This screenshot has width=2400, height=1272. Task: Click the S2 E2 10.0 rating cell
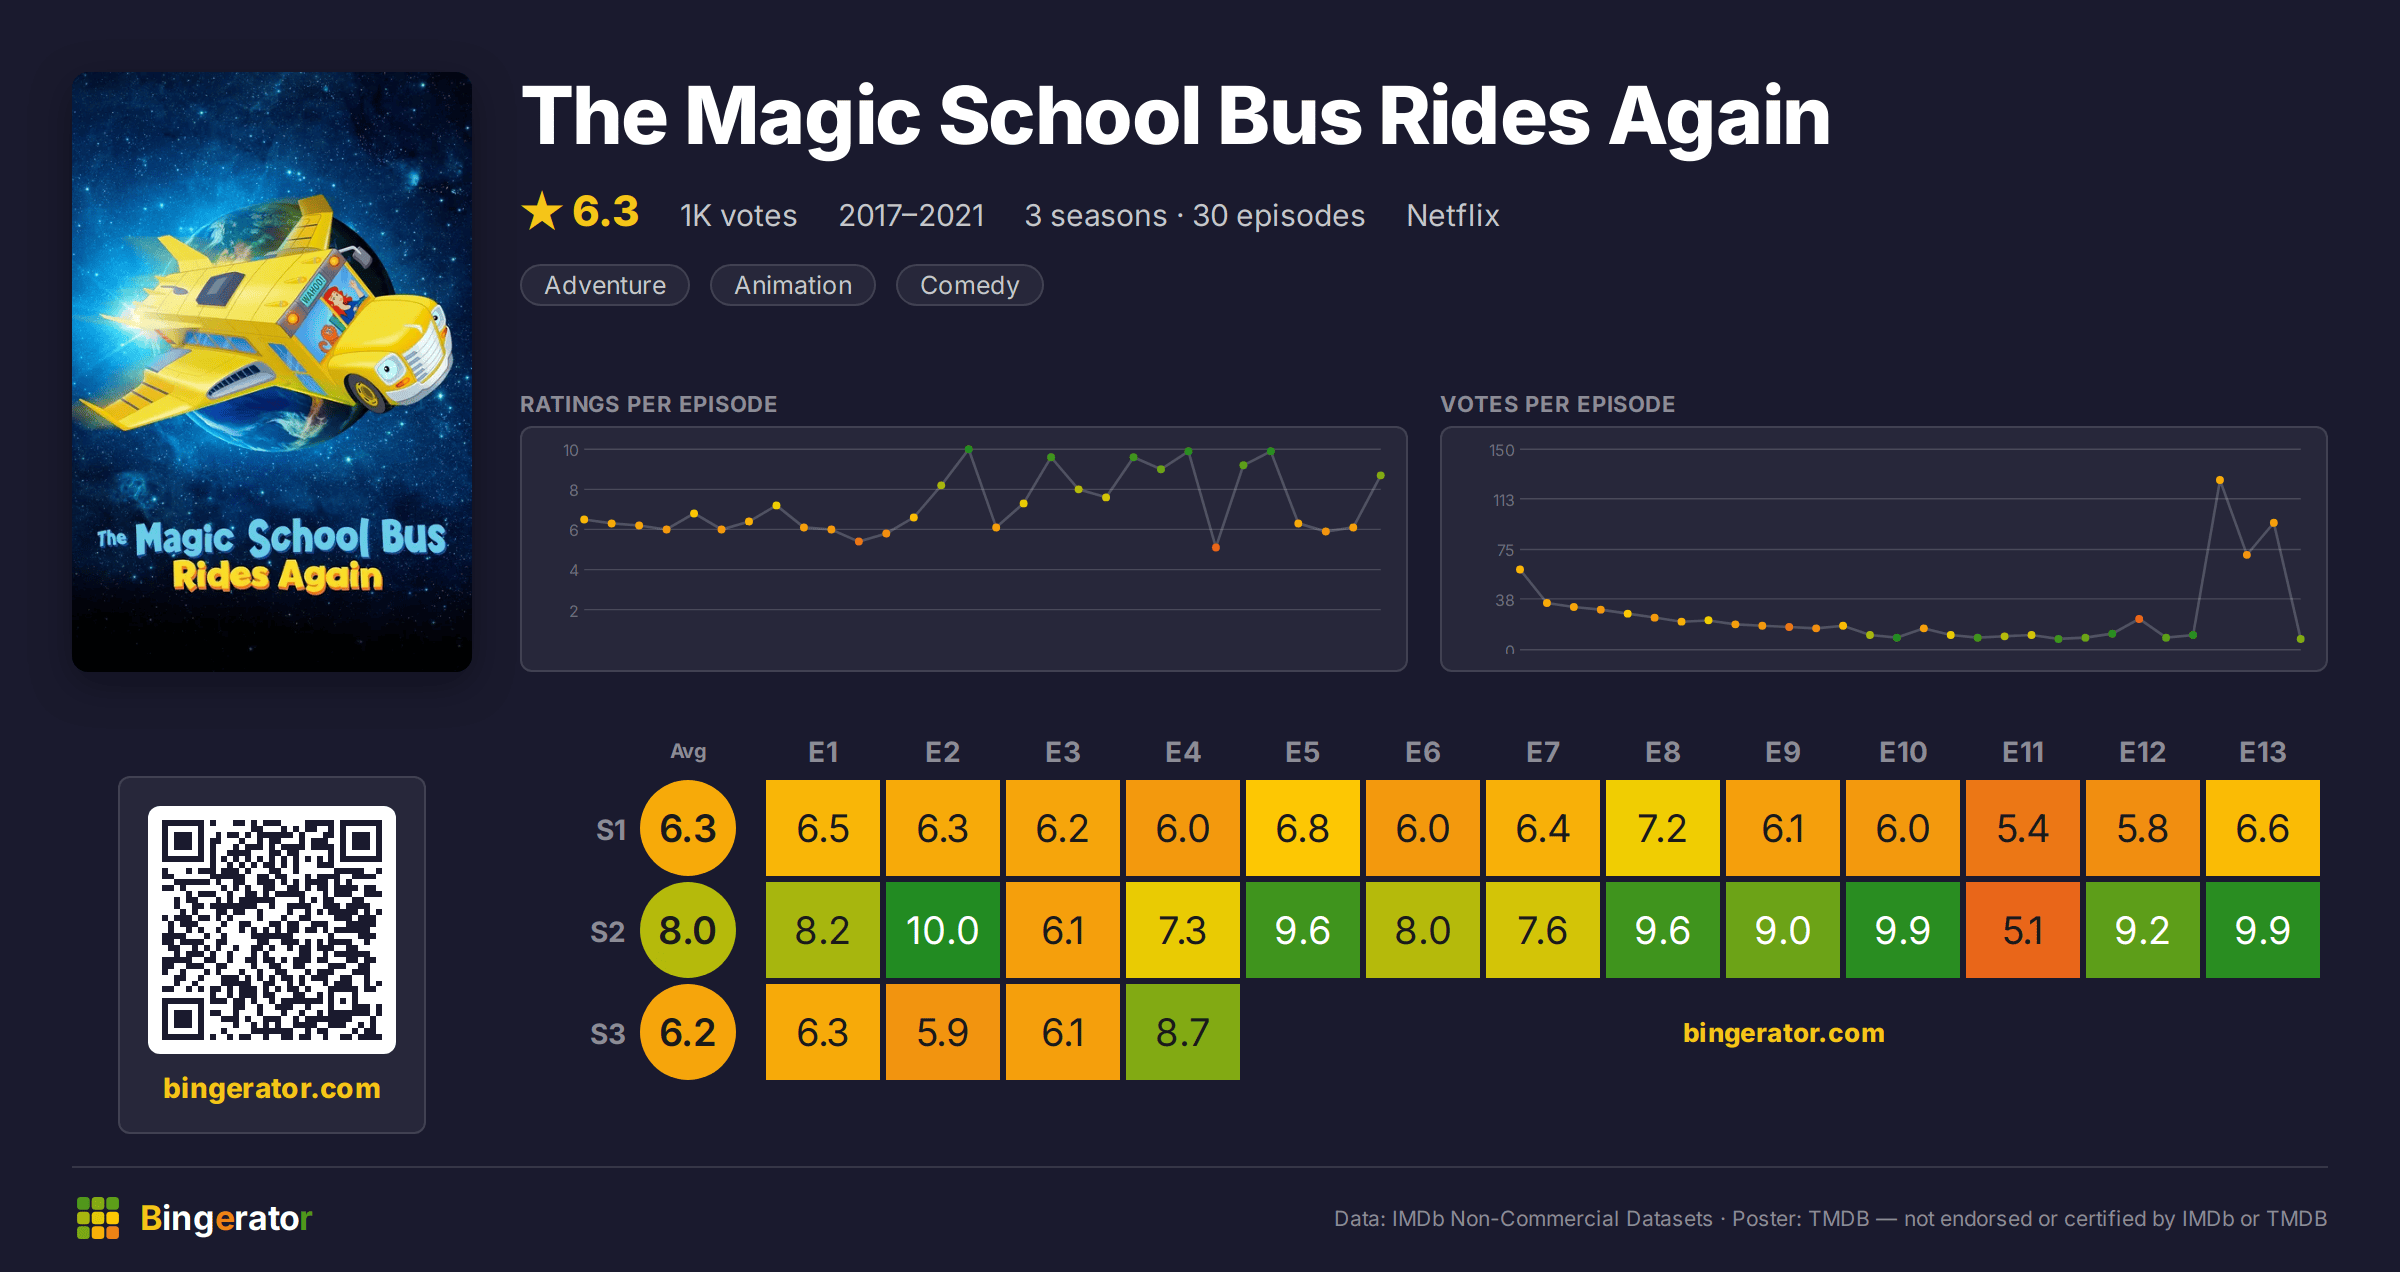[943, 930]
